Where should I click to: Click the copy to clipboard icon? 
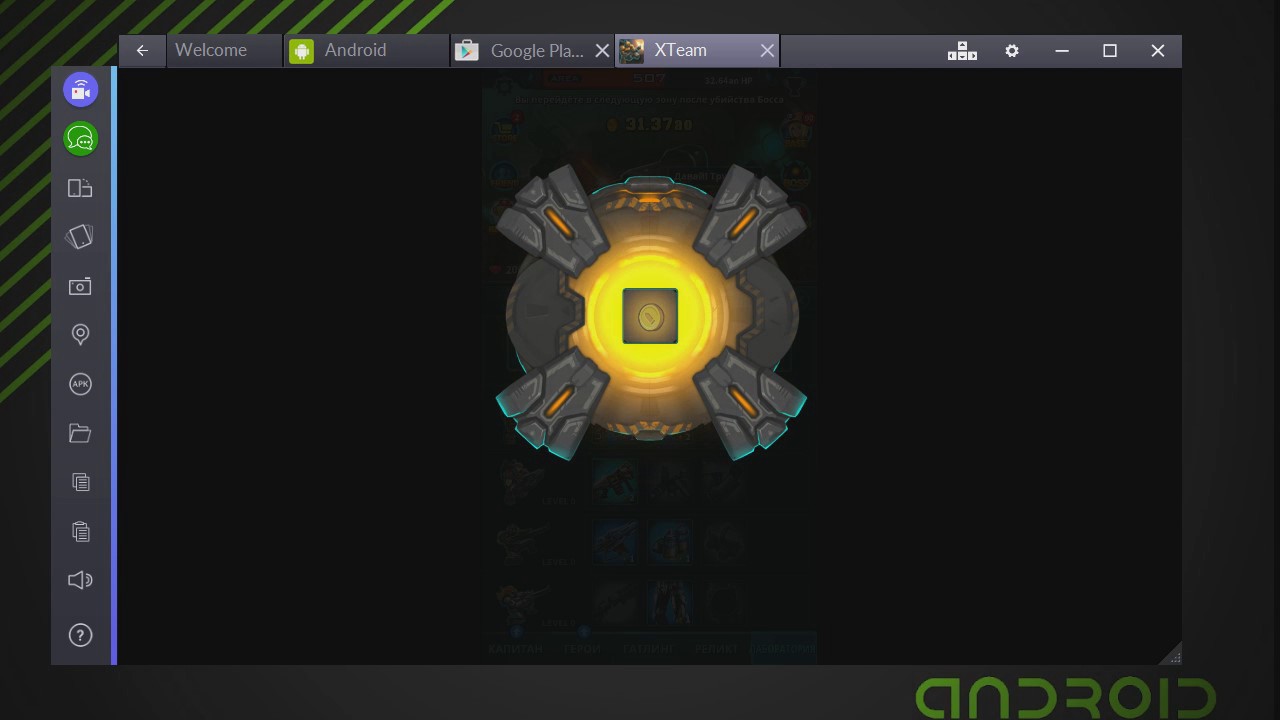81,482
